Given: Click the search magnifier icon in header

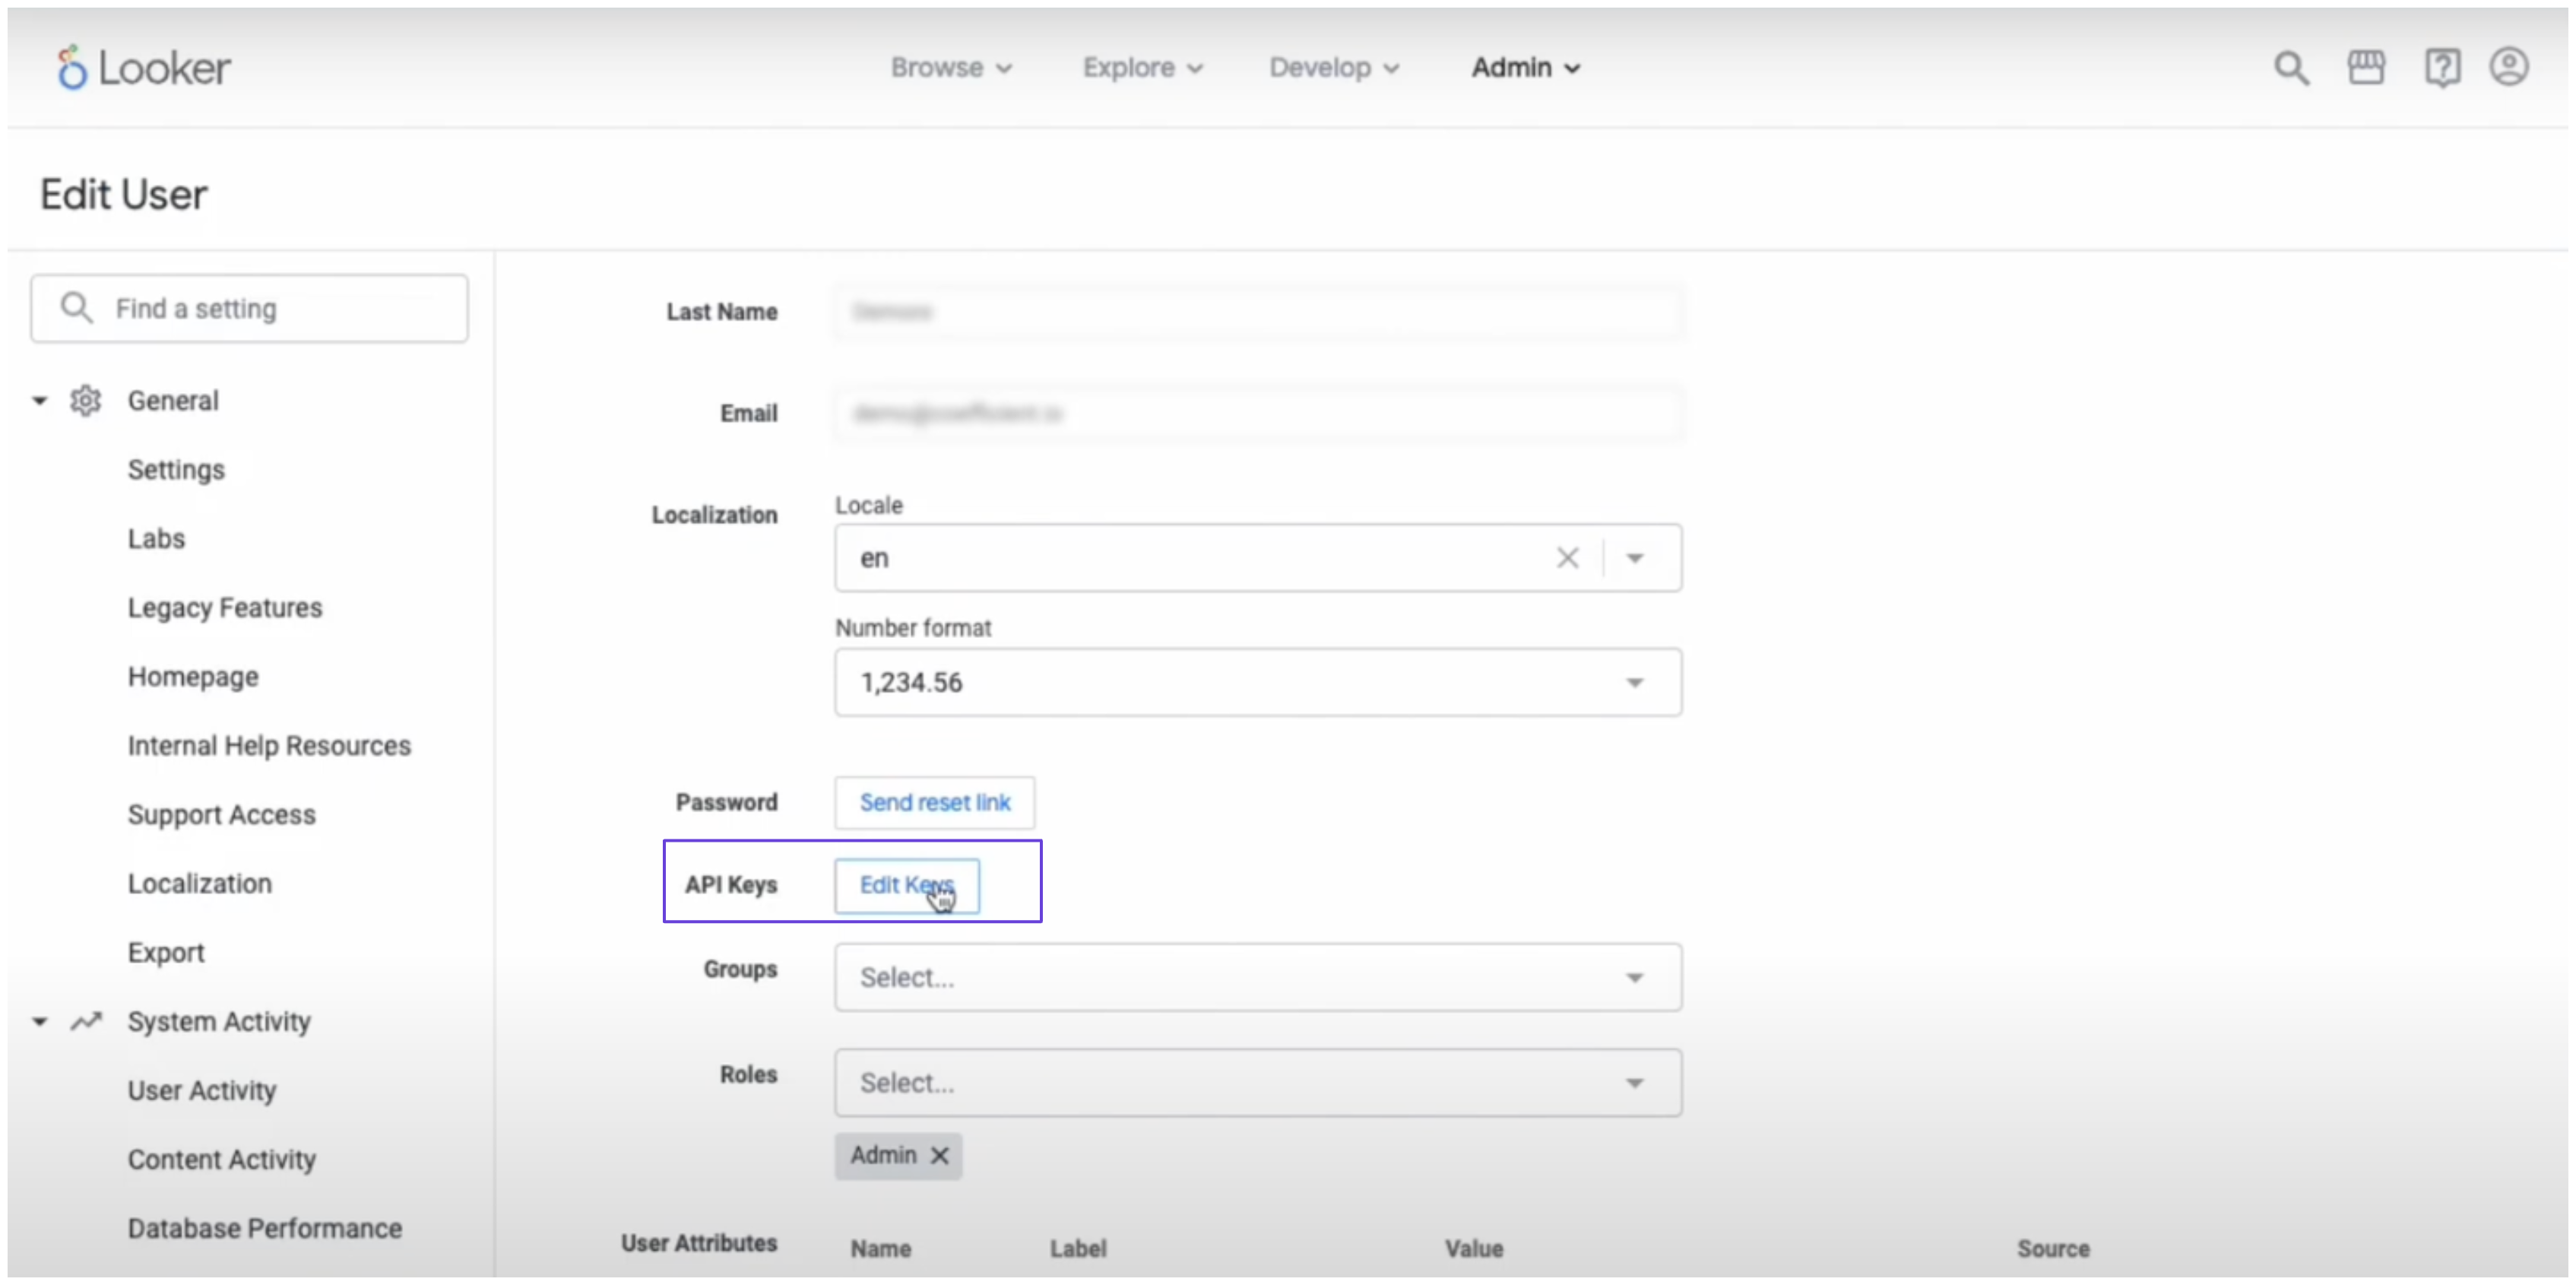Looking at the screenshot, I should pos(2291,68).
